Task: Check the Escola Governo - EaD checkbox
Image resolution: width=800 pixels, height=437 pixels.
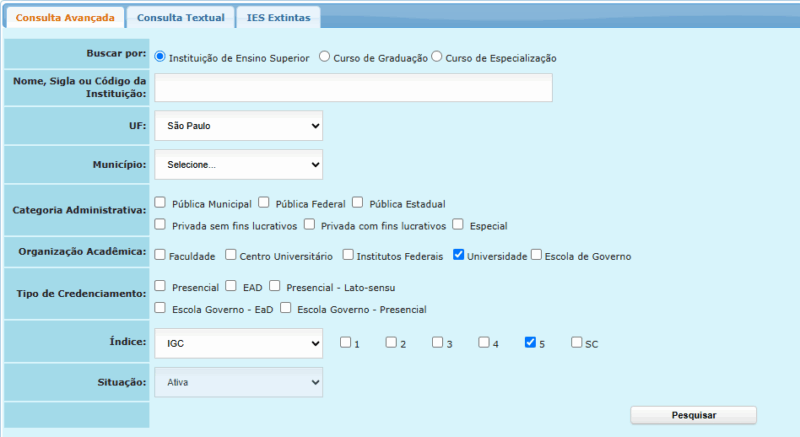Action: 160,307
